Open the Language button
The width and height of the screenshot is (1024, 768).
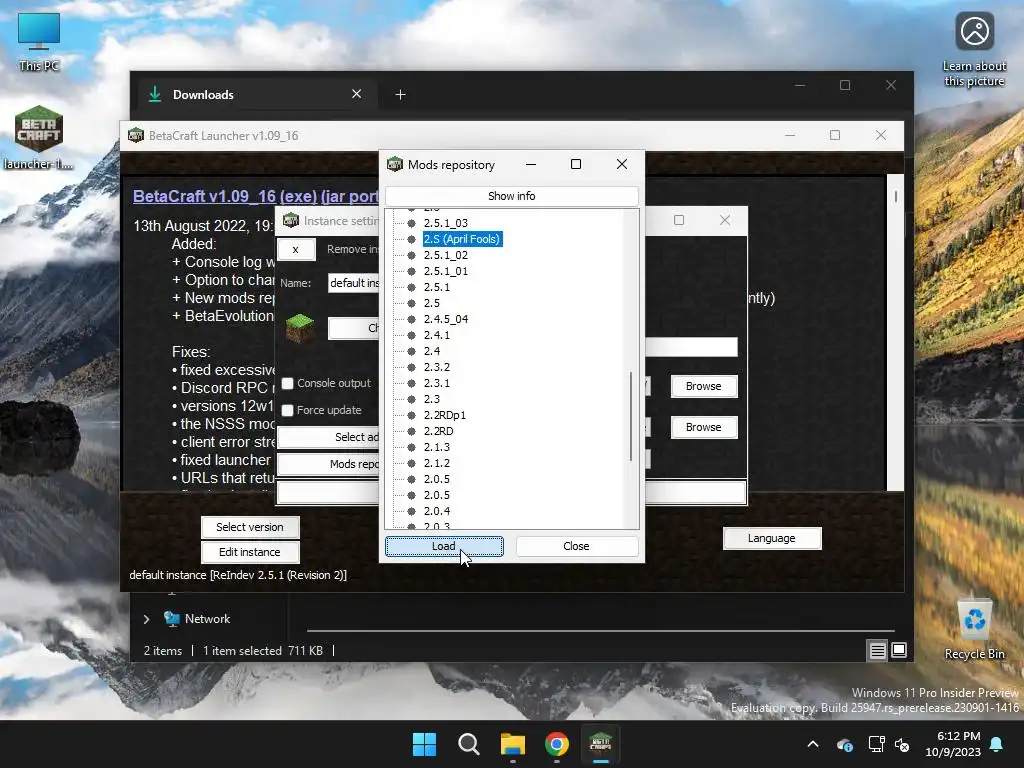772,538
